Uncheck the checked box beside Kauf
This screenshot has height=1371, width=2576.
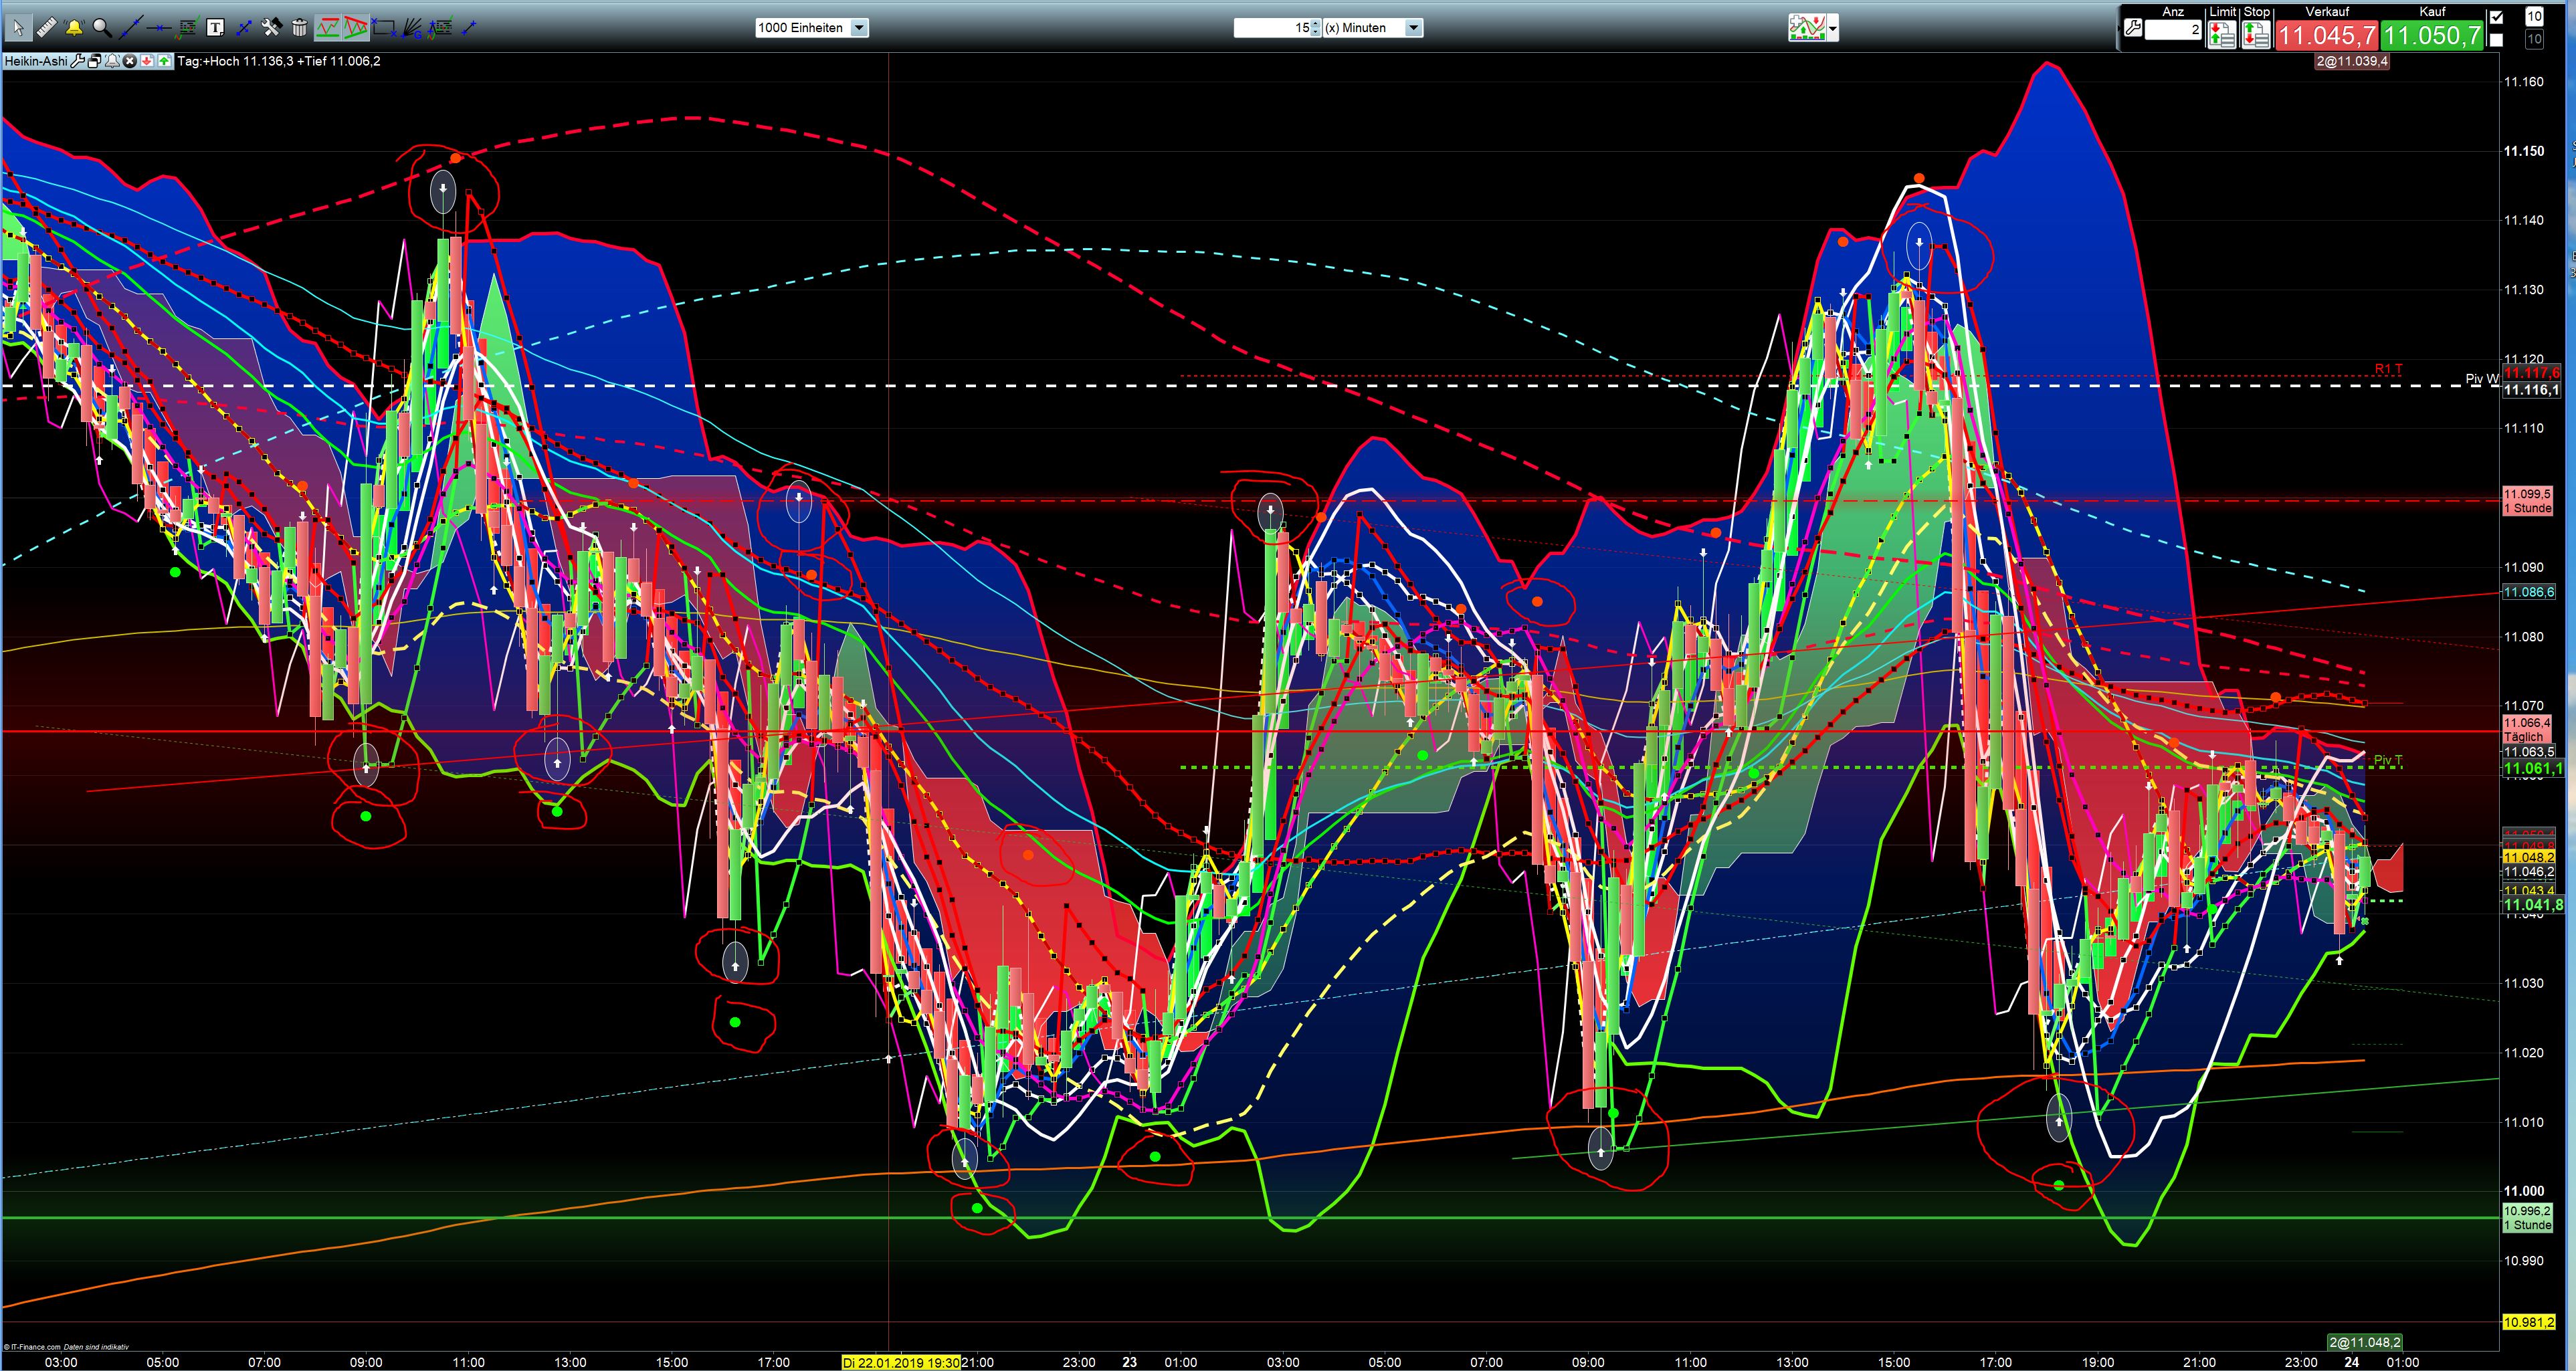tap(2497, 17)
